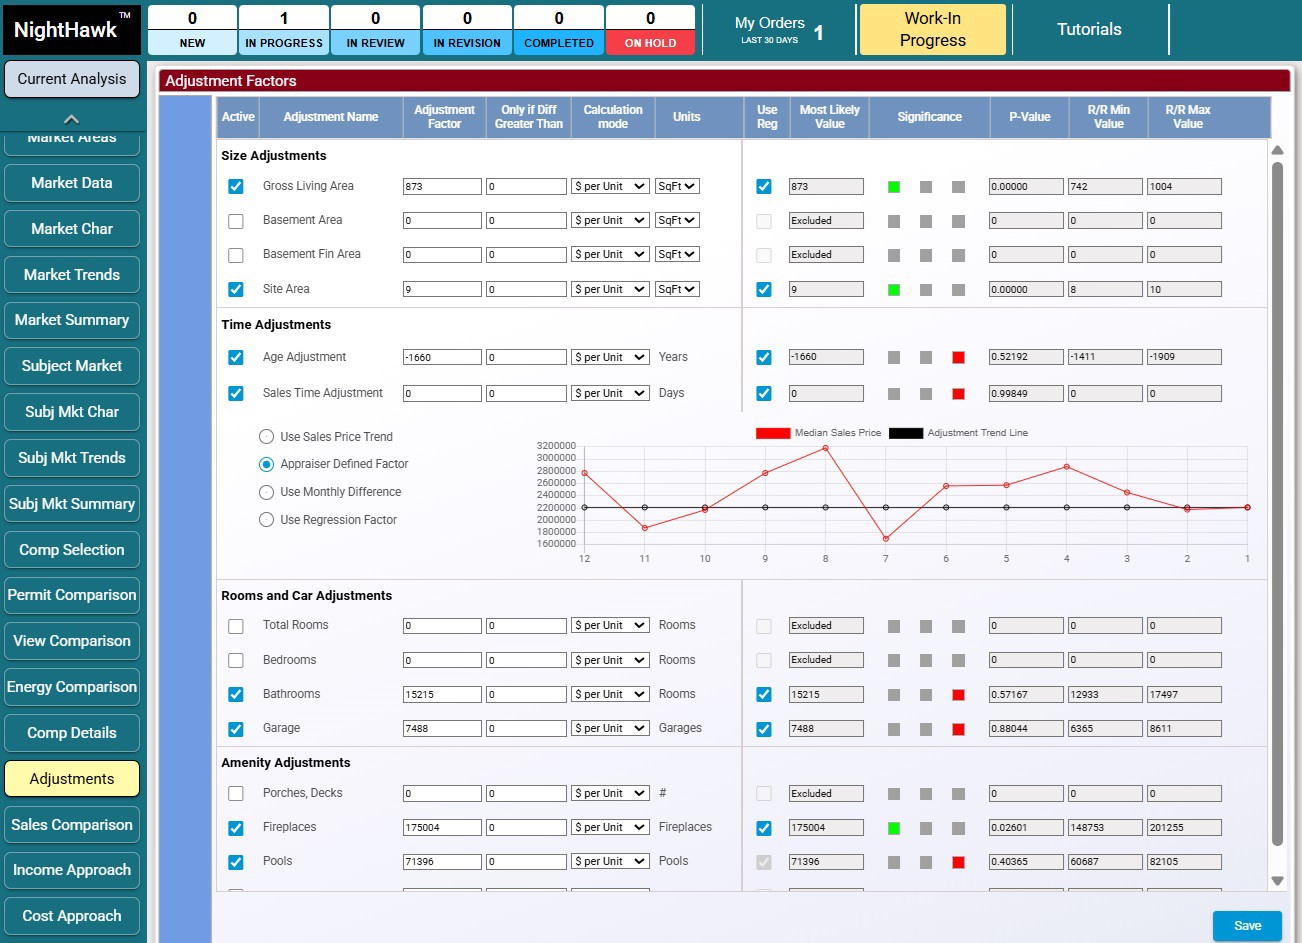1302x943 pixels.
Task: Click red significance square for Garage
Action: 958,729
